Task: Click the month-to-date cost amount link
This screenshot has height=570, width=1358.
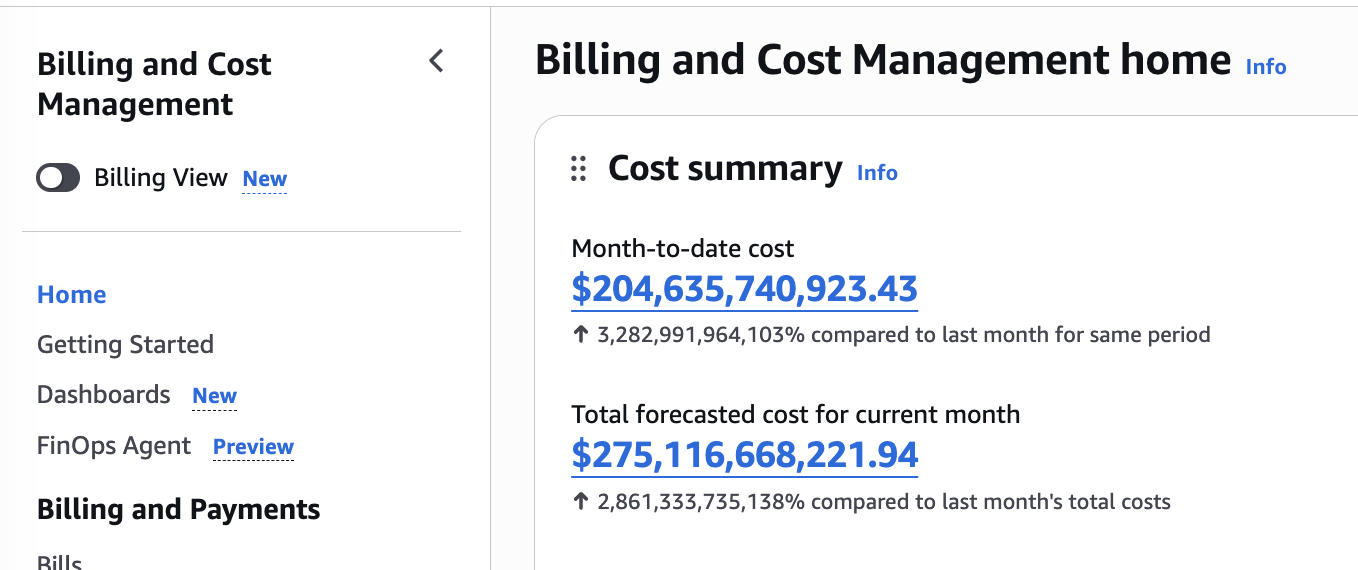Action: pyautogui.click(x=745, y=289)
